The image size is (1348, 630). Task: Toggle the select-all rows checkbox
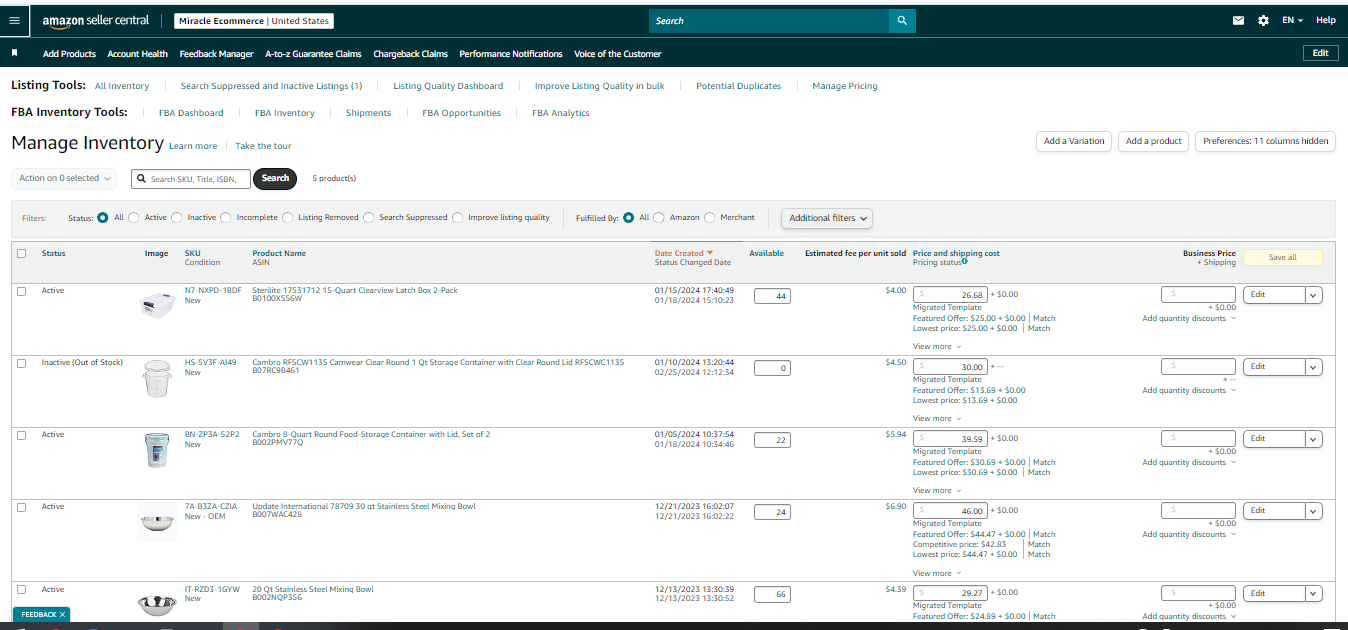click(x=22, y=253)
